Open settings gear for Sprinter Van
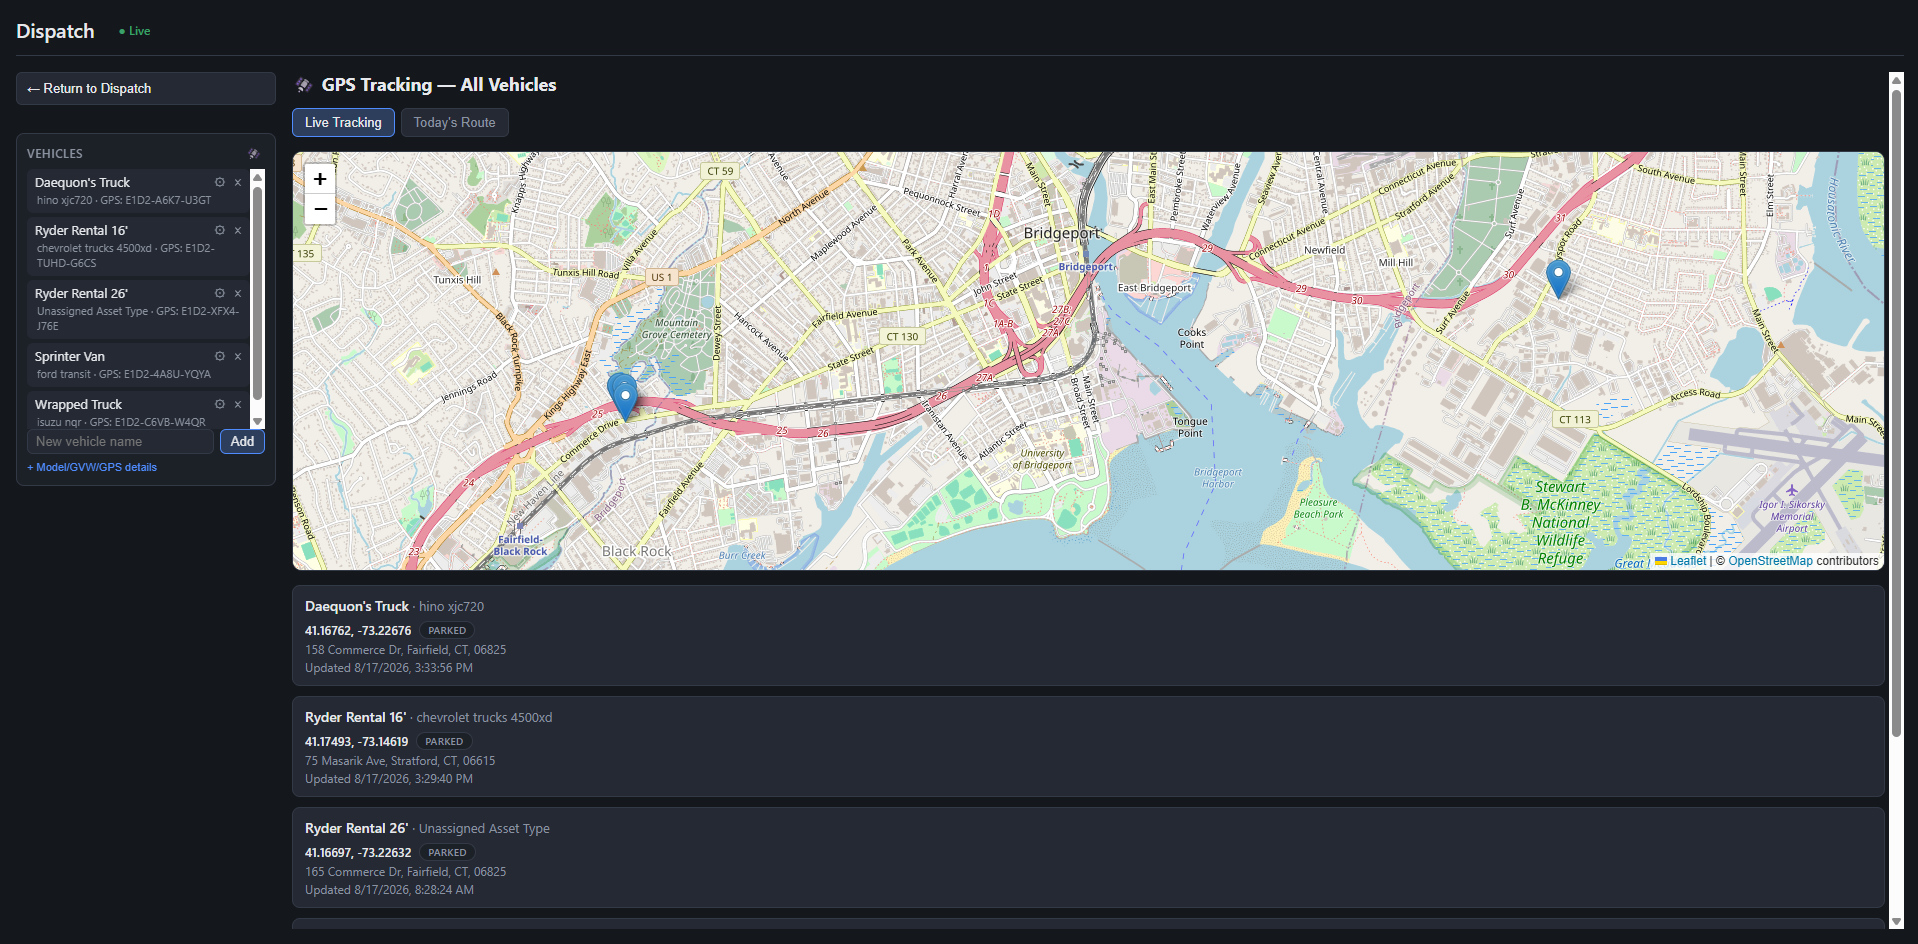 220,356
